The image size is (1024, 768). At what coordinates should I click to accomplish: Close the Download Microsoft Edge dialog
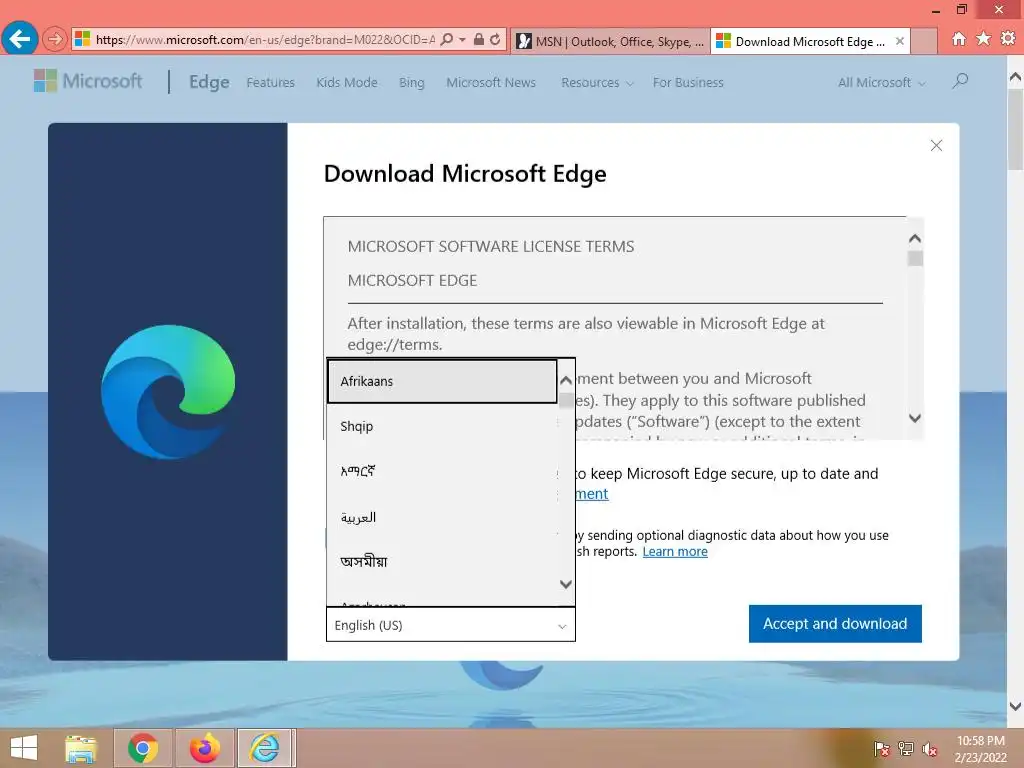pos(936,146)
